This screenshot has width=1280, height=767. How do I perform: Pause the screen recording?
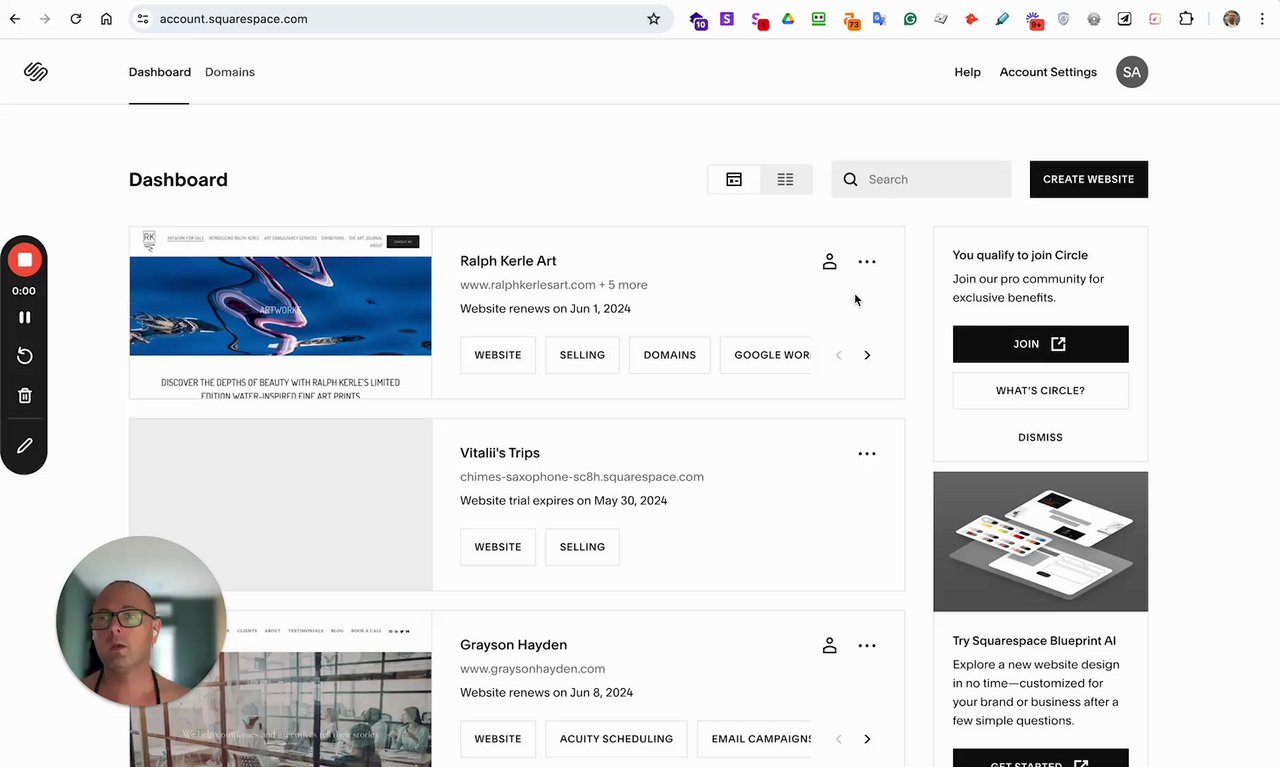[x=24, y=317]
